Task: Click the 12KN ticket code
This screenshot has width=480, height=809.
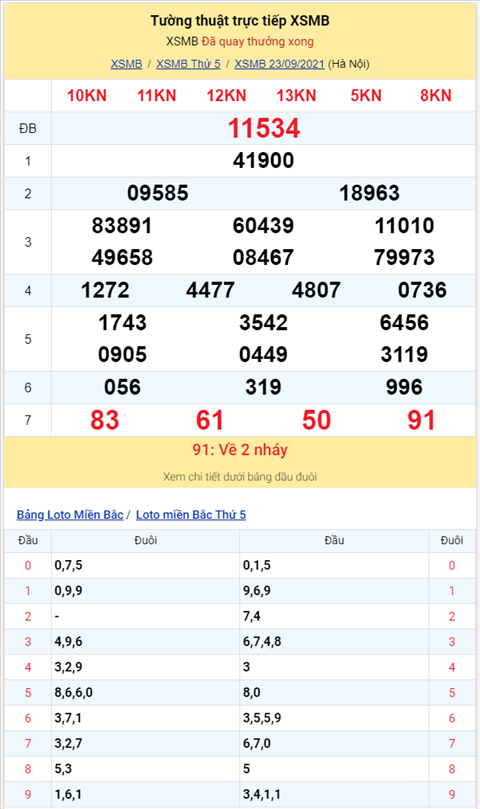Action: click(x=227, y=95)
